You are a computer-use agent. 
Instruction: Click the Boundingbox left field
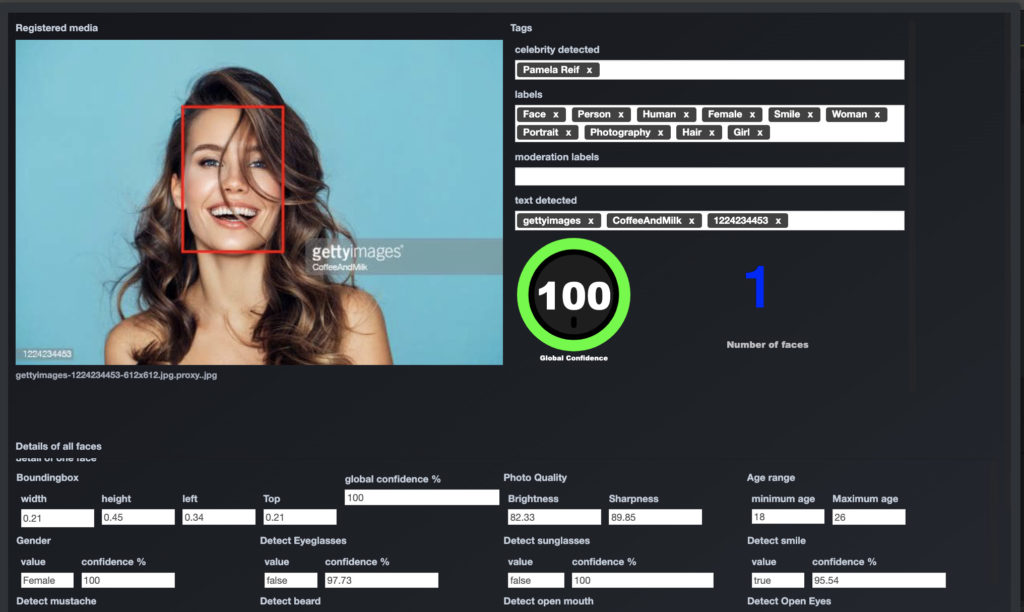coord(219,517)
